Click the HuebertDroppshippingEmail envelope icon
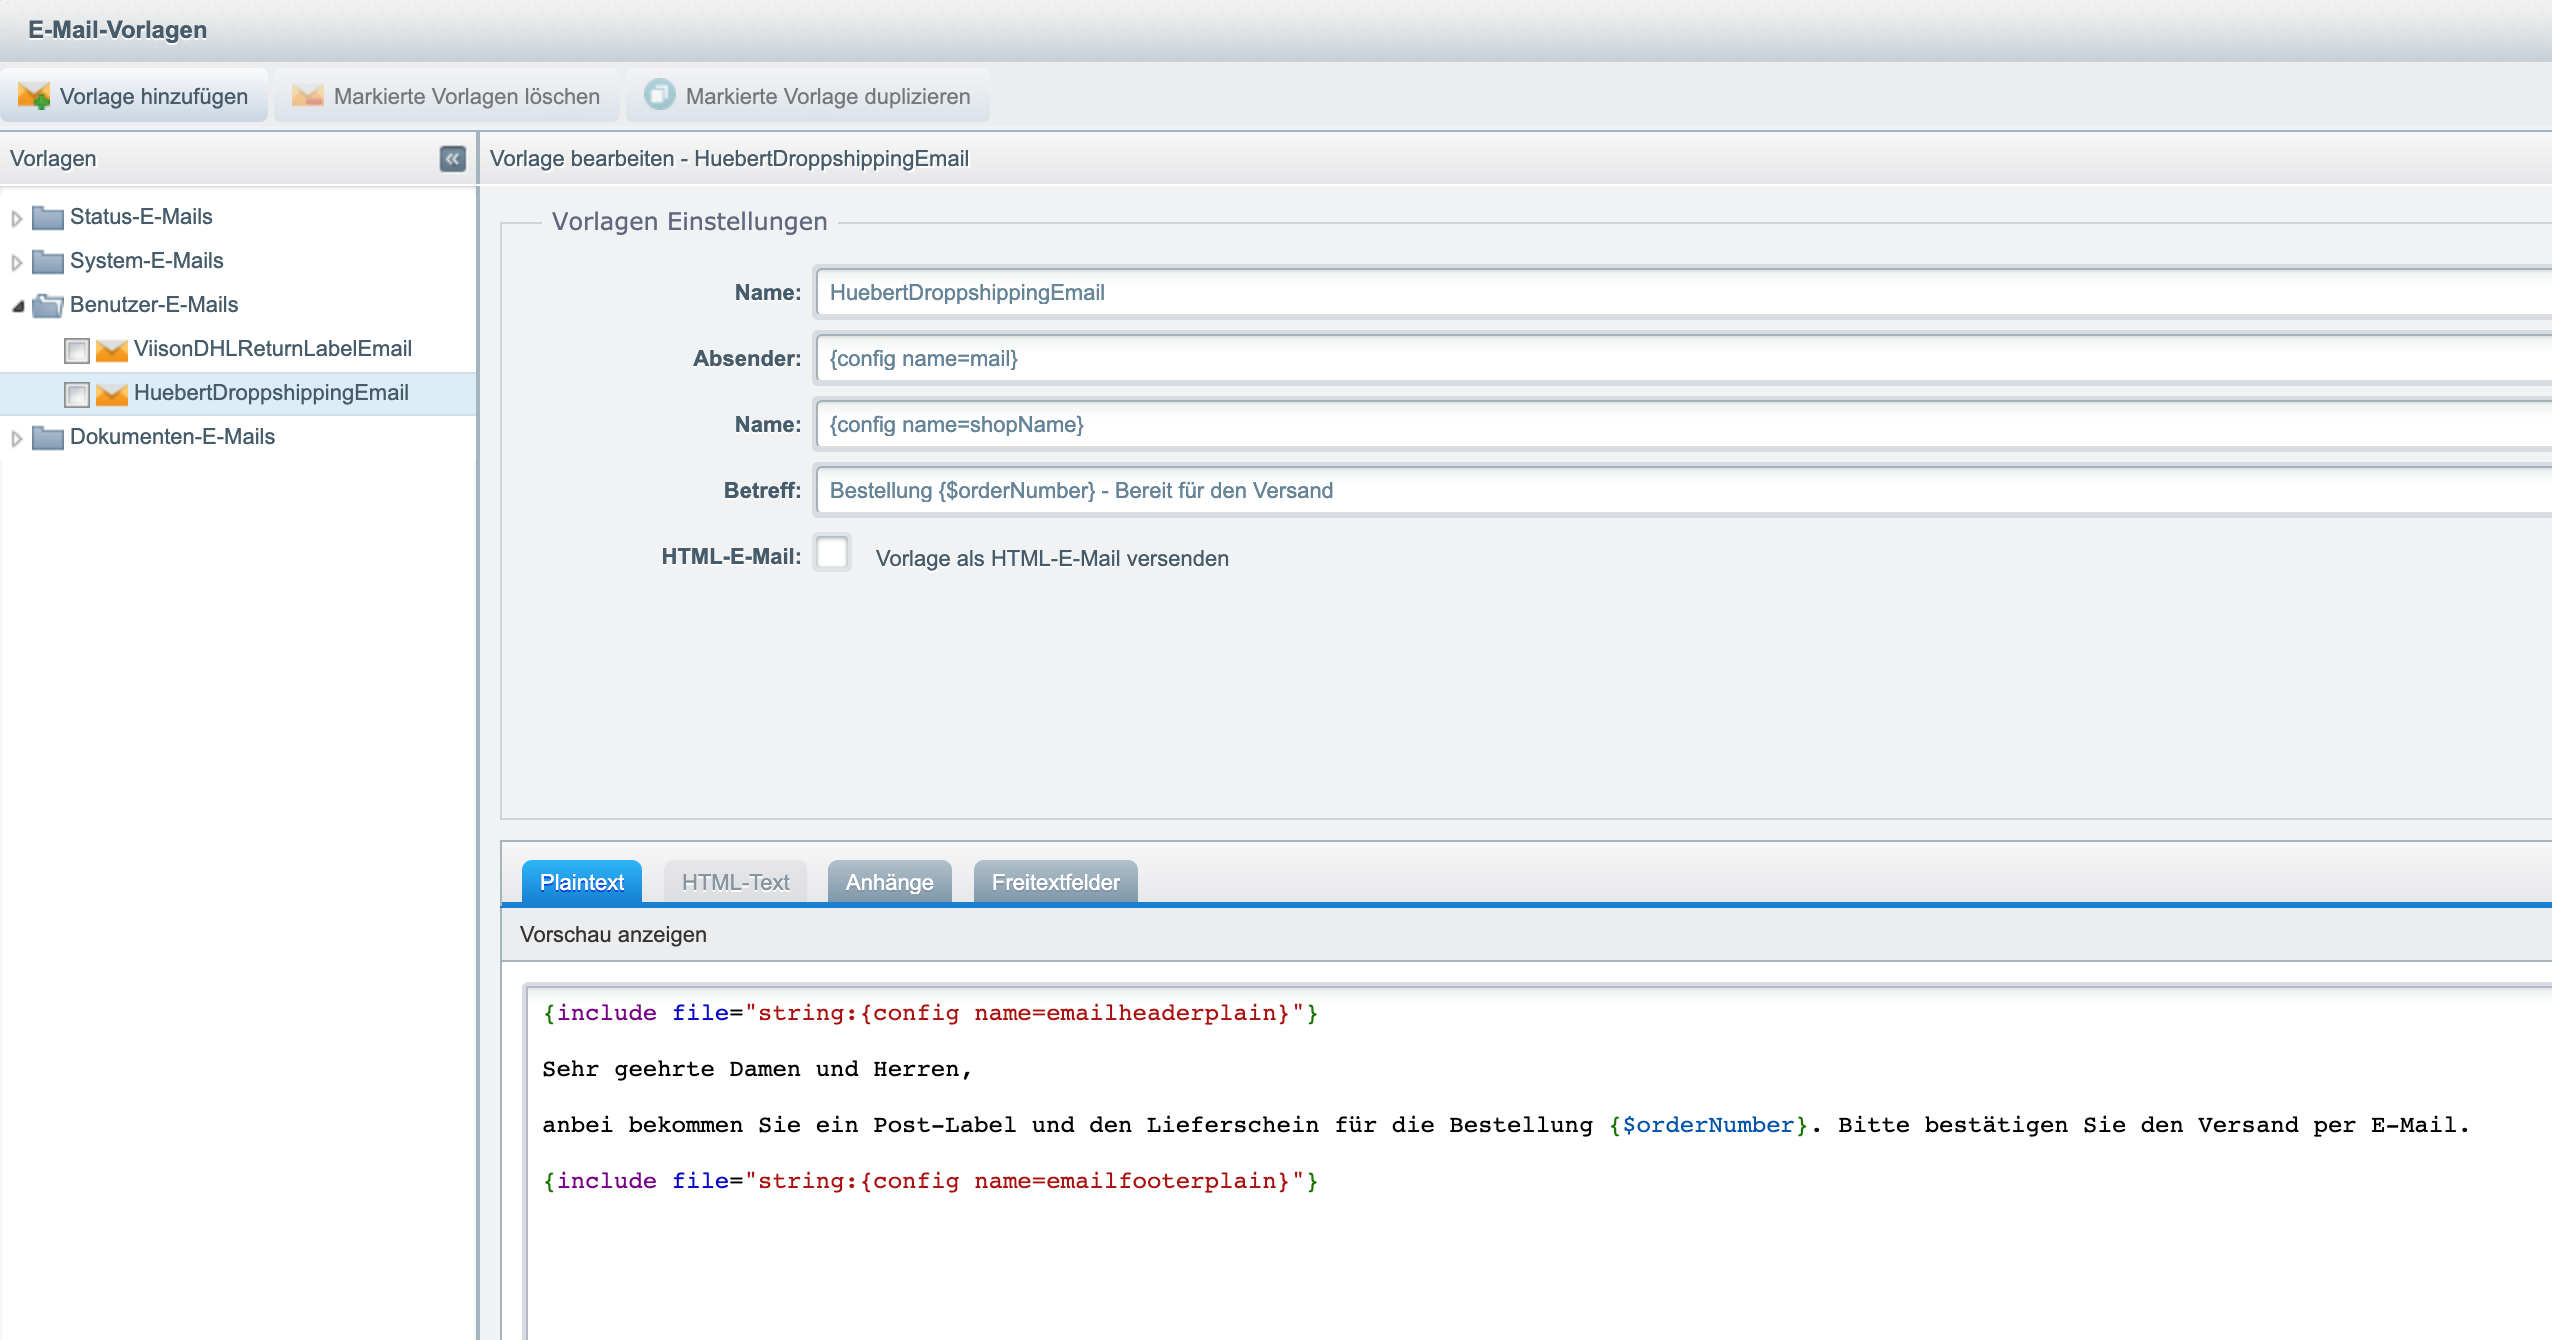 (x=112, y=394)
